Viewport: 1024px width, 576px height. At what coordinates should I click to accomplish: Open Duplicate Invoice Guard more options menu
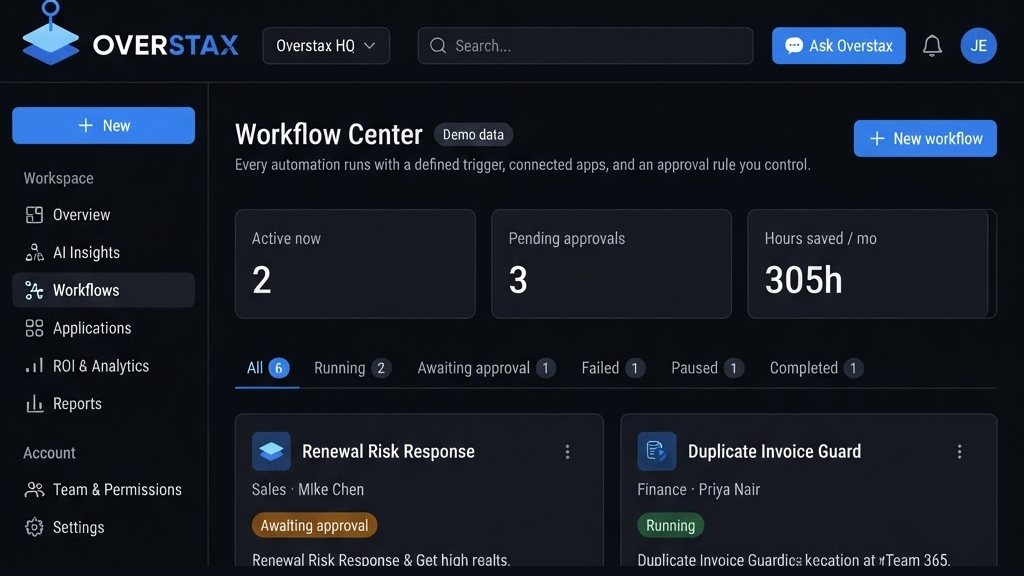pyautogui.click(x=959, y=452)
